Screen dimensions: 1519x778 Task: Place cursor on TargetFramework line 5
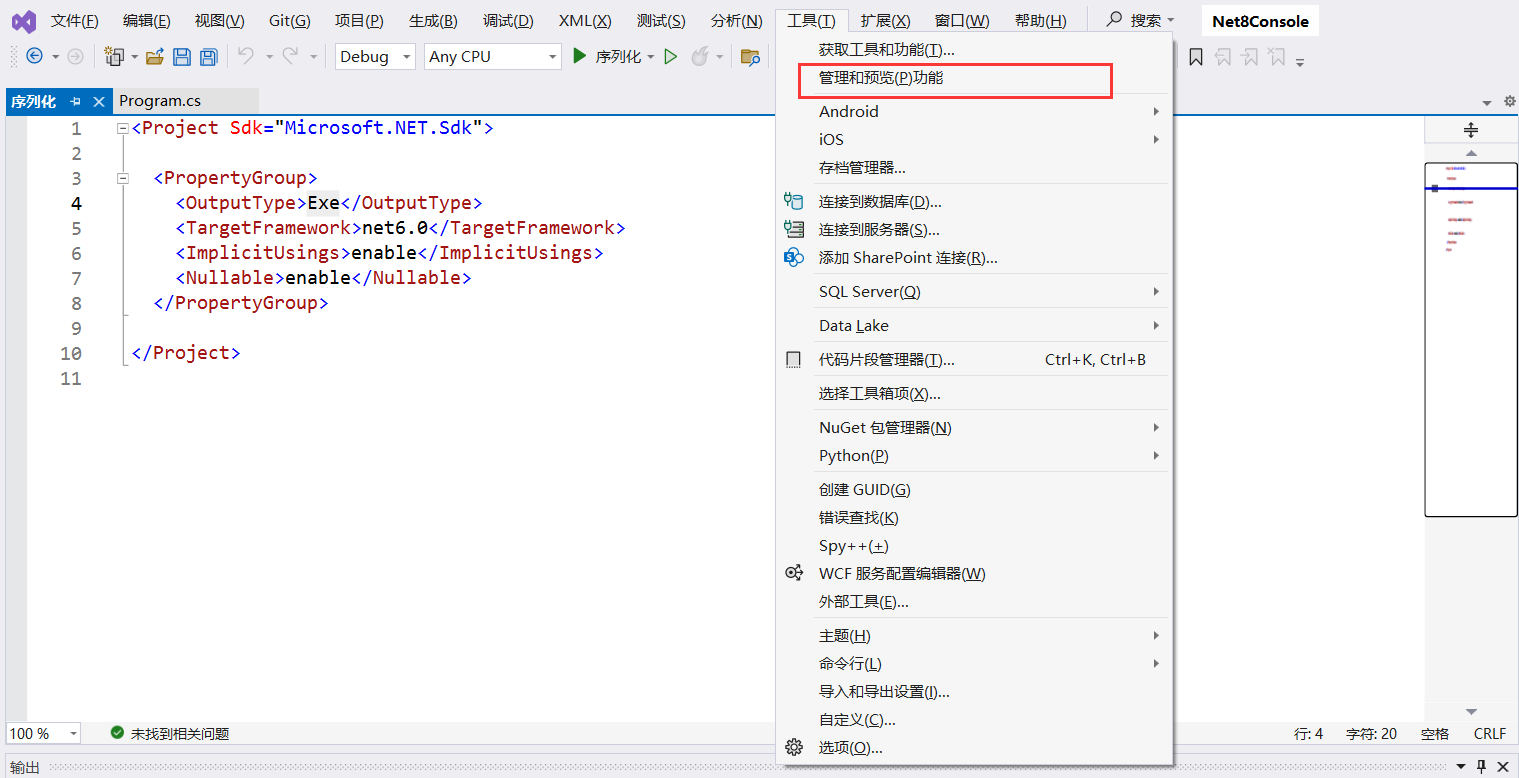400,228
